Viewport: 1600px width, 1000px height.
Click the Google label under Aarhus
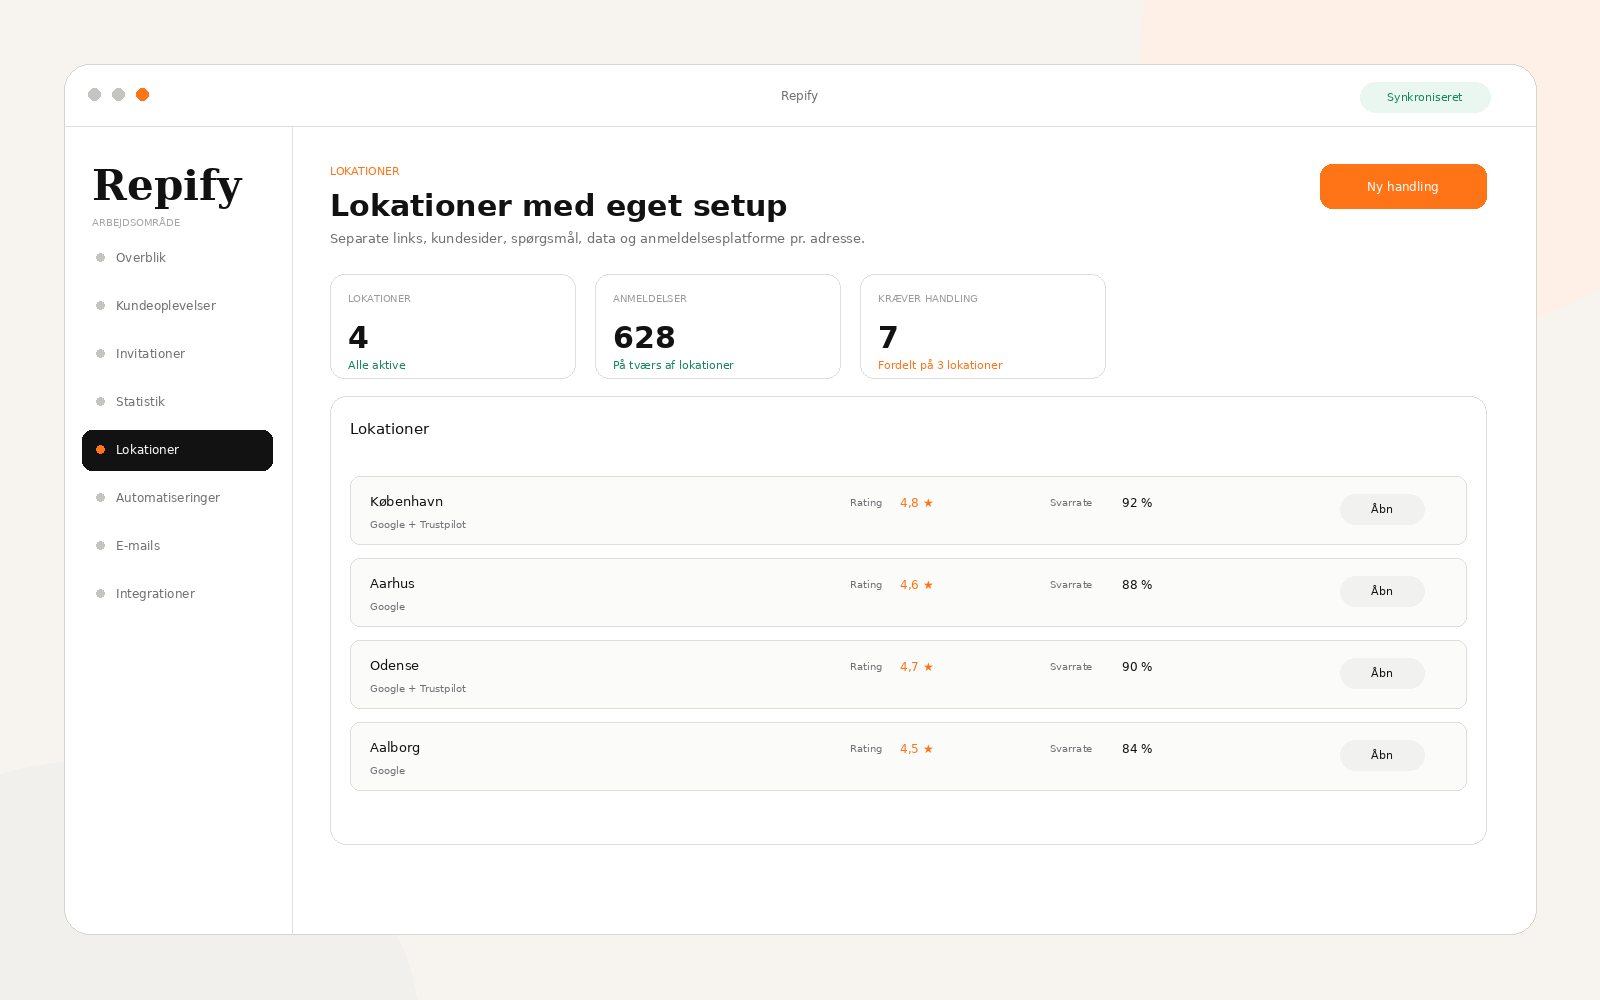click(387, 607)
